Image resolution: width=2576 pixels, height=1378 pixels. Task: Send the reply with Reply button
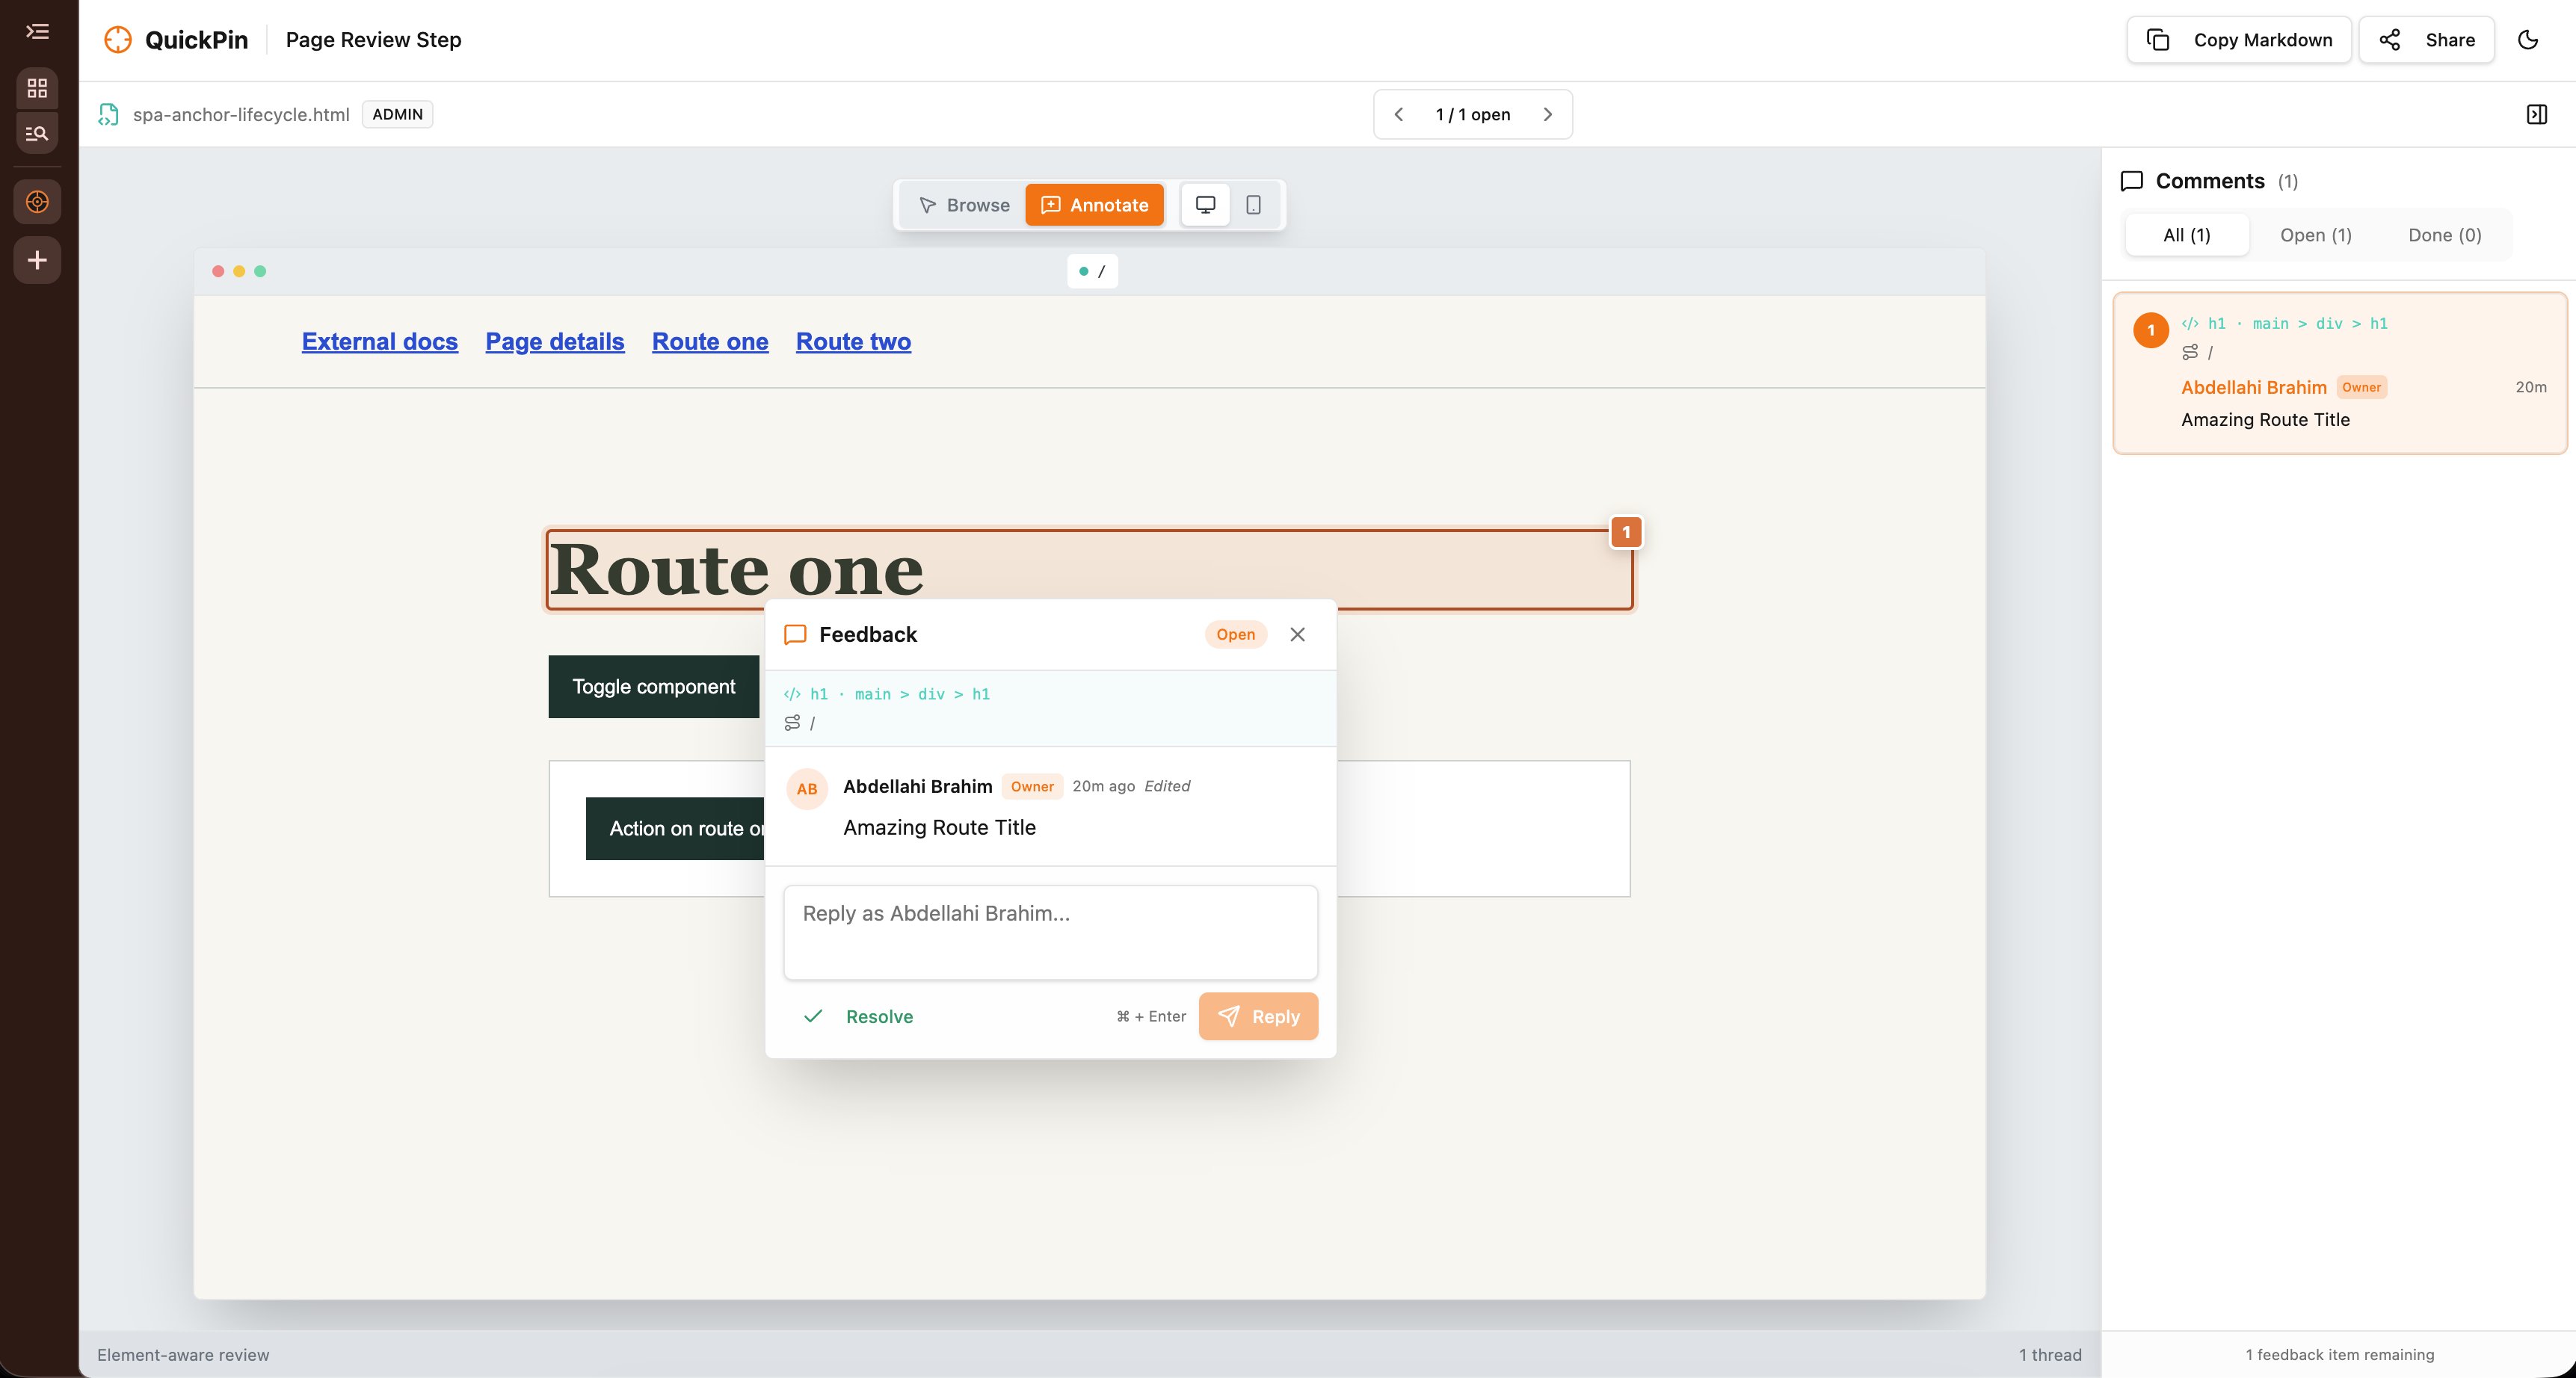tap(1258, 1017)
